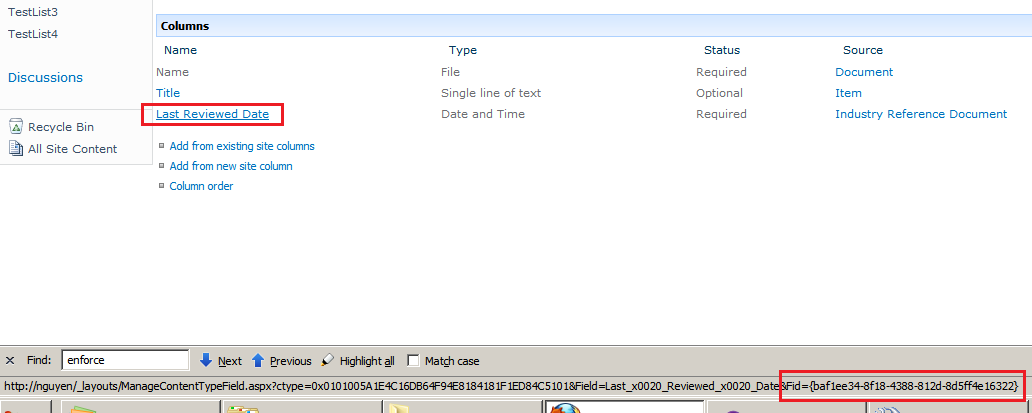
Task: Open the Document source content type
Action: click(x=863, y=72)
